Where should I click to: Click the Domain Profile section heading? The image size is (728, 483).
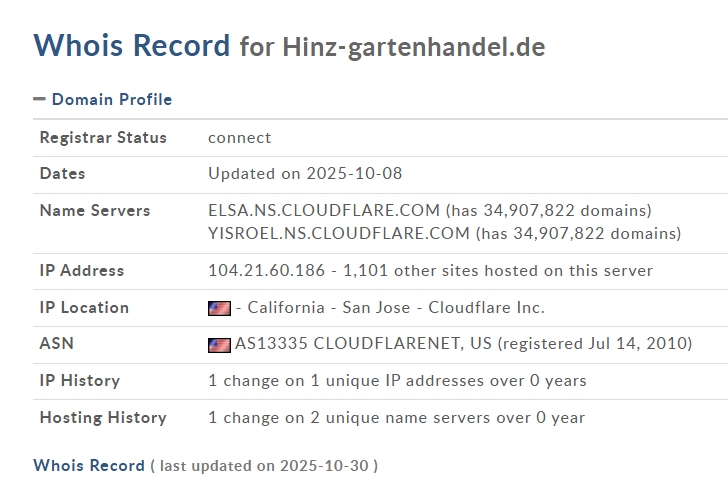(111, 99)
